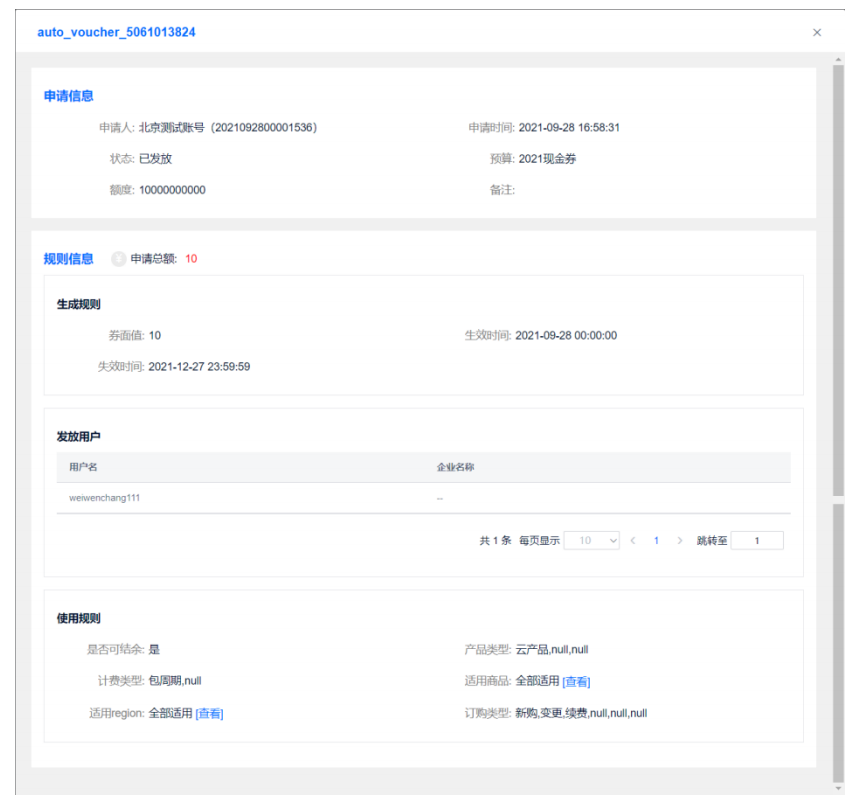Click the 跳转至 page number input
Image resolution: width=852 pixels, height=804 pixels.
pyautogui.click(x=757, y=541)
